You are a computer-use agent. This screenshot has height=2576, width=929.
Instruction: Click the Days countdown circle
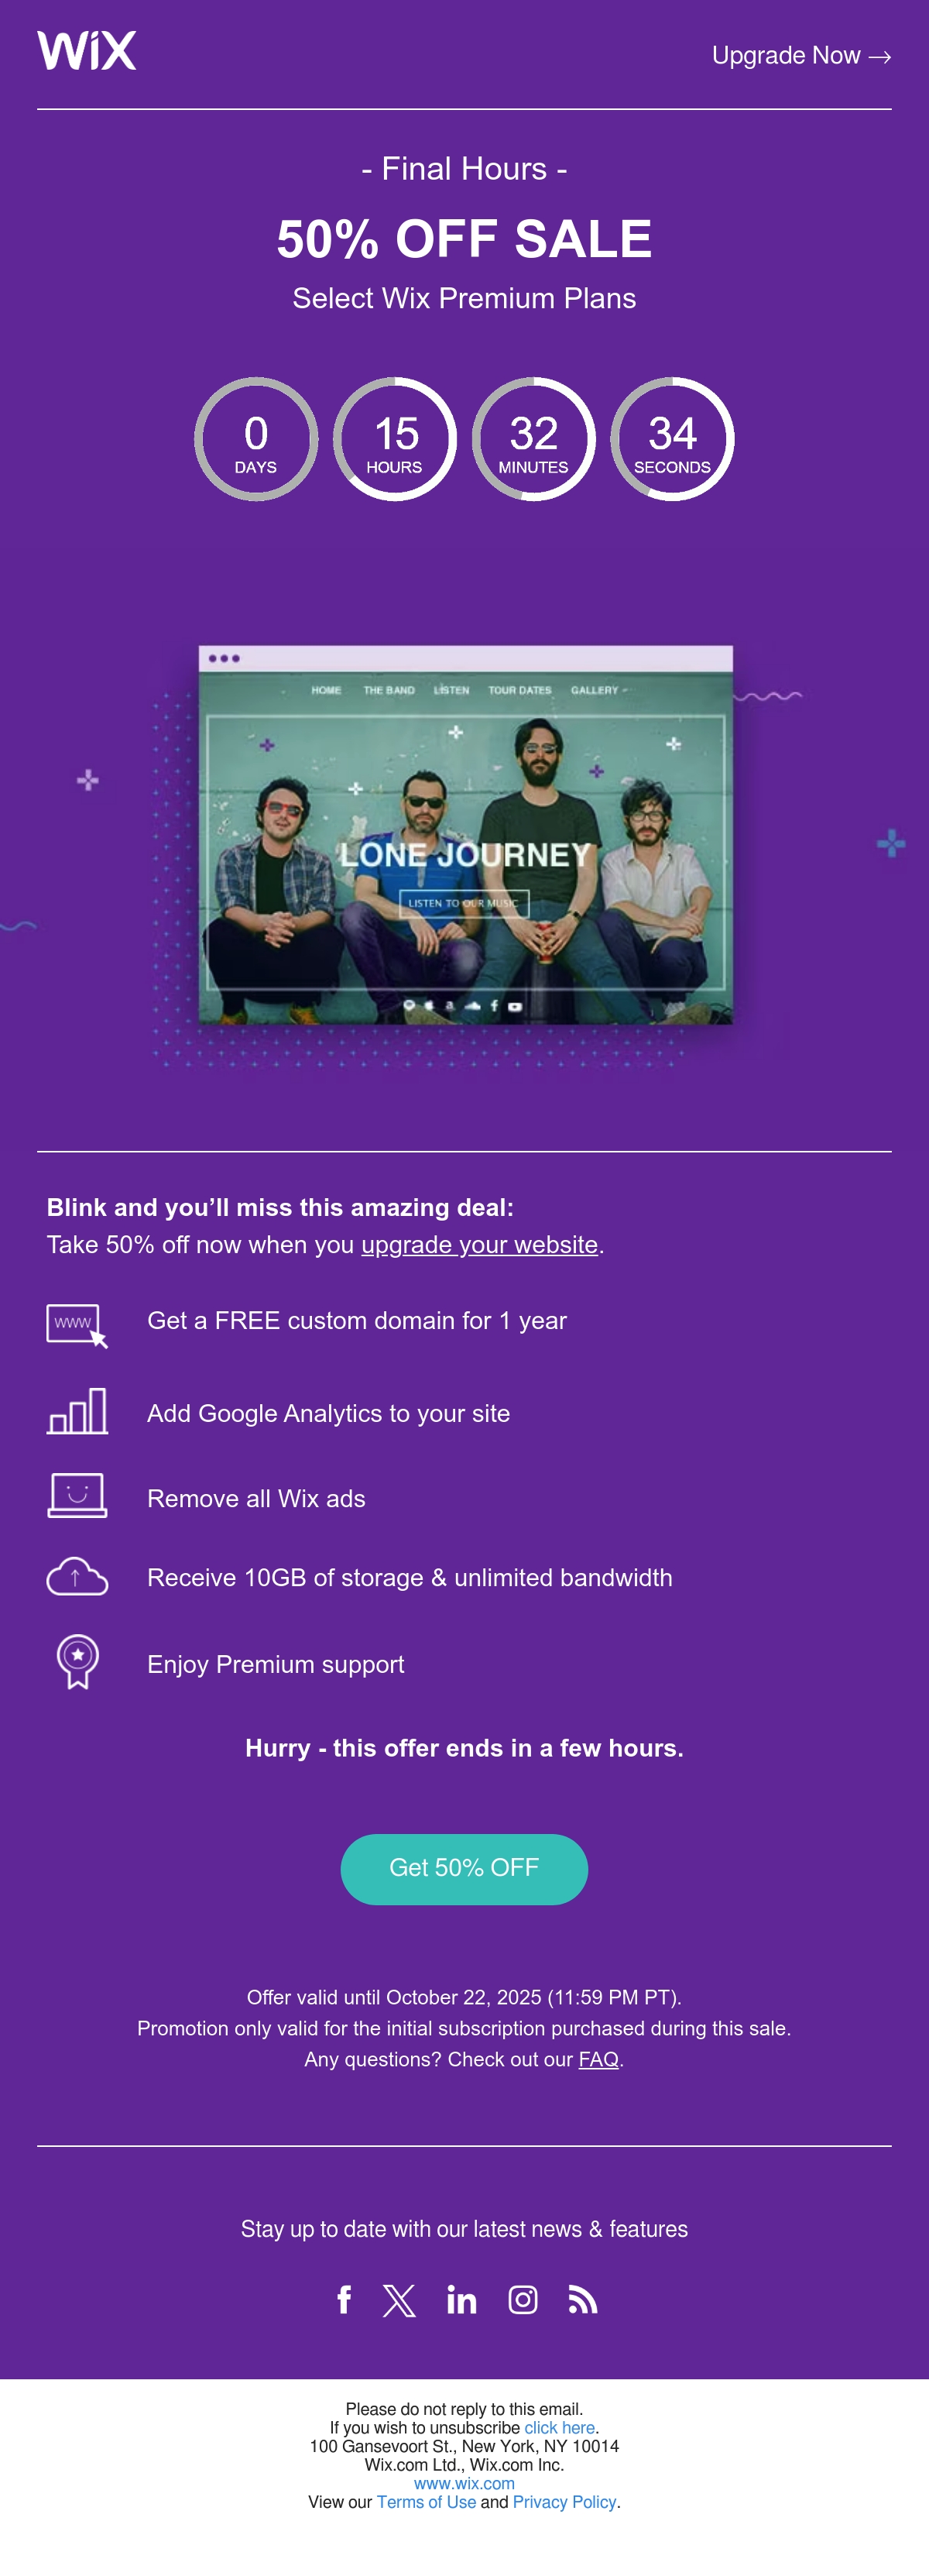[x=256, y=439]
